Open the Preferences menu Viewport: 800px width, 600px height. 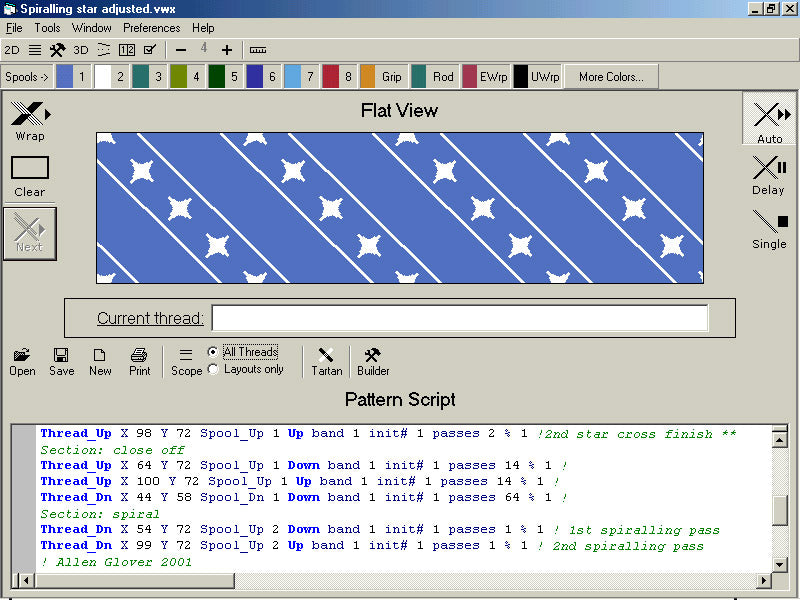pos(151,28)
